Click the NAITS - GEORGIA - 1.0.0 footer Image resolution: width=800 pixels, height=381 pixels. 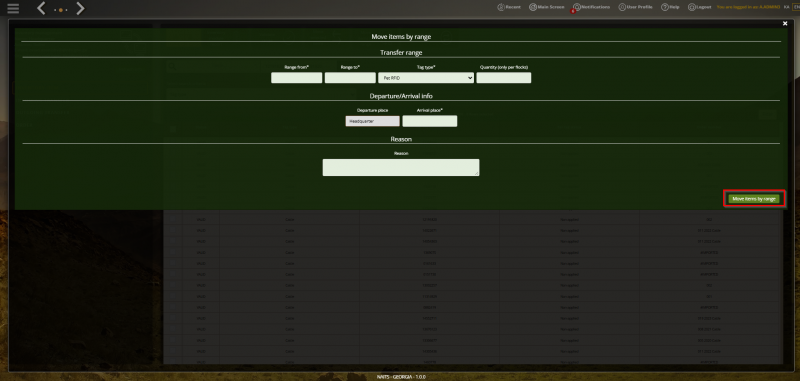click(401, 377)
